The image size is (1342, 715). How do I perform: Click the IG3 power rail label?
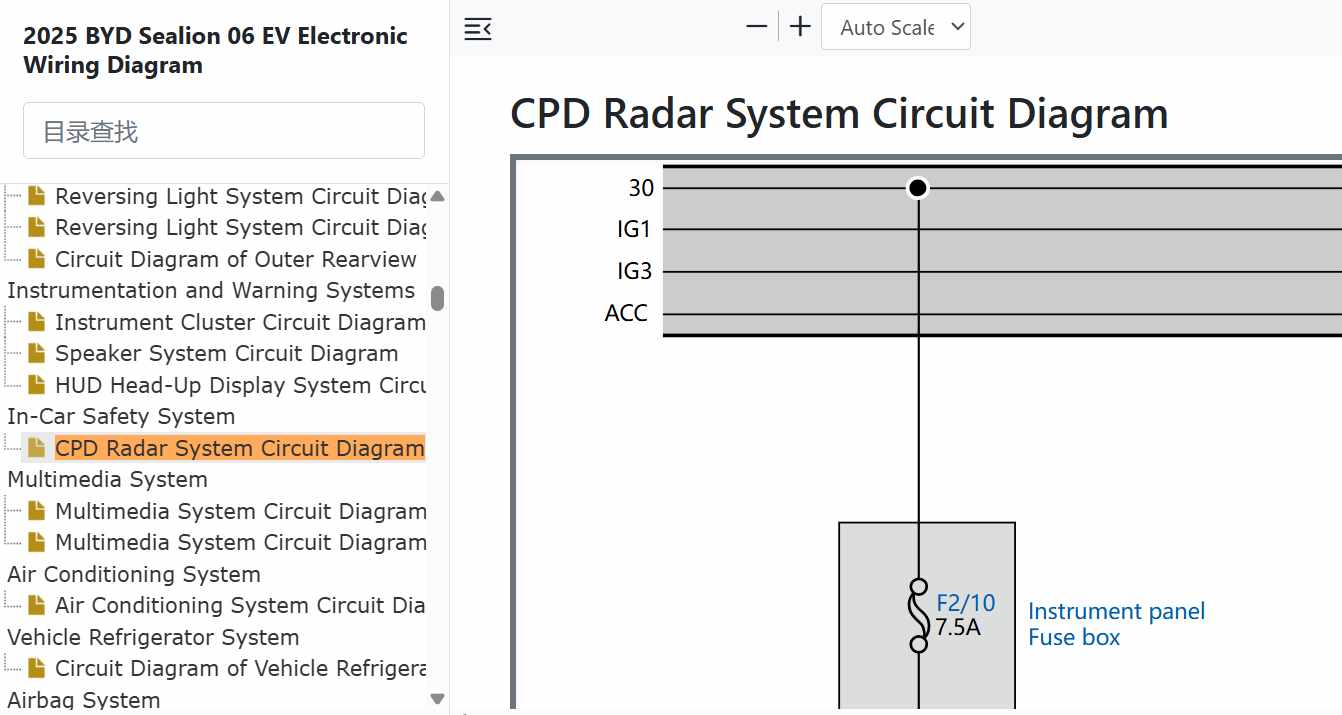click(634, 272)
